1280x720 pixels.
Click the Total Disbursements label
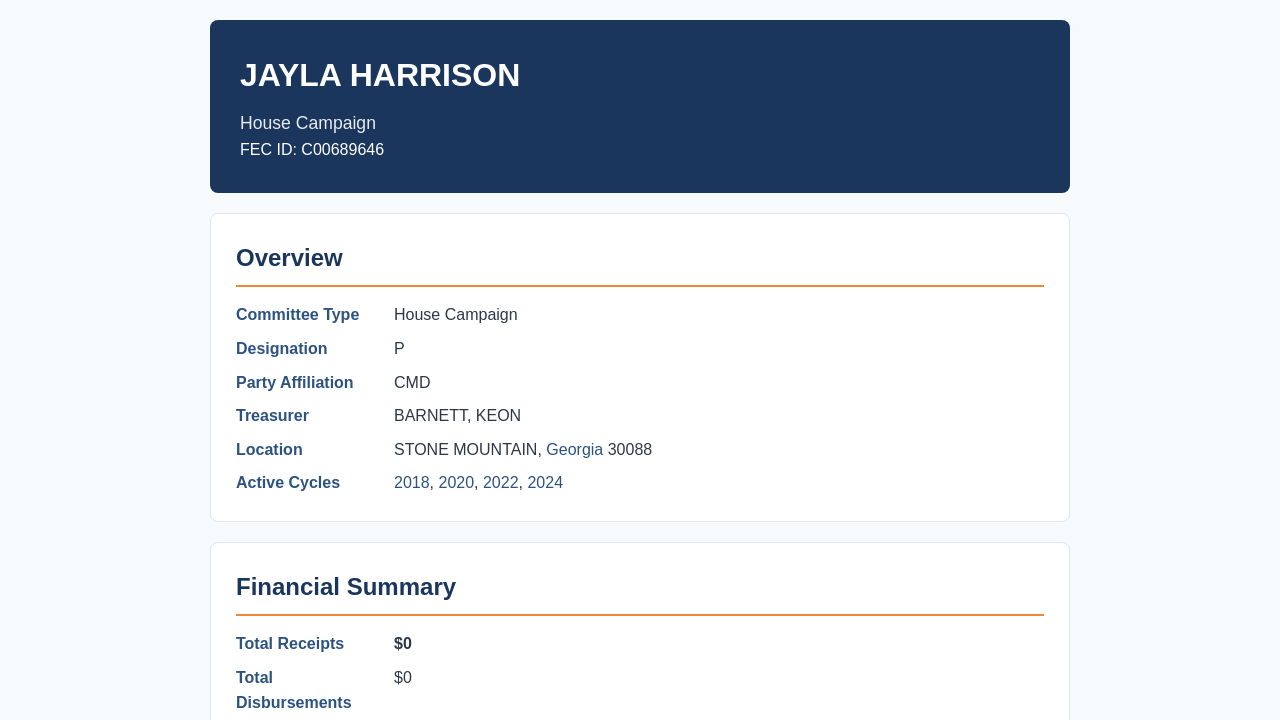[x=293, y=690]
